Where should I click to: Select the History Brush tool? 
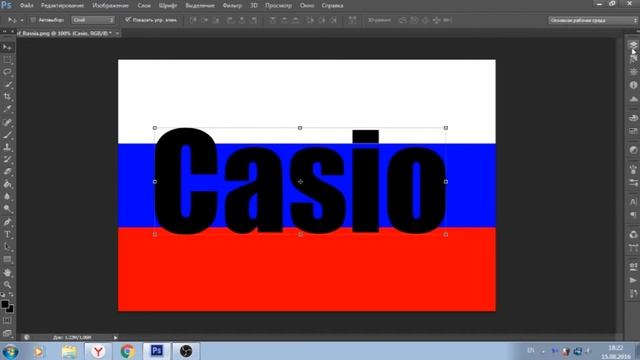point(7,159)
